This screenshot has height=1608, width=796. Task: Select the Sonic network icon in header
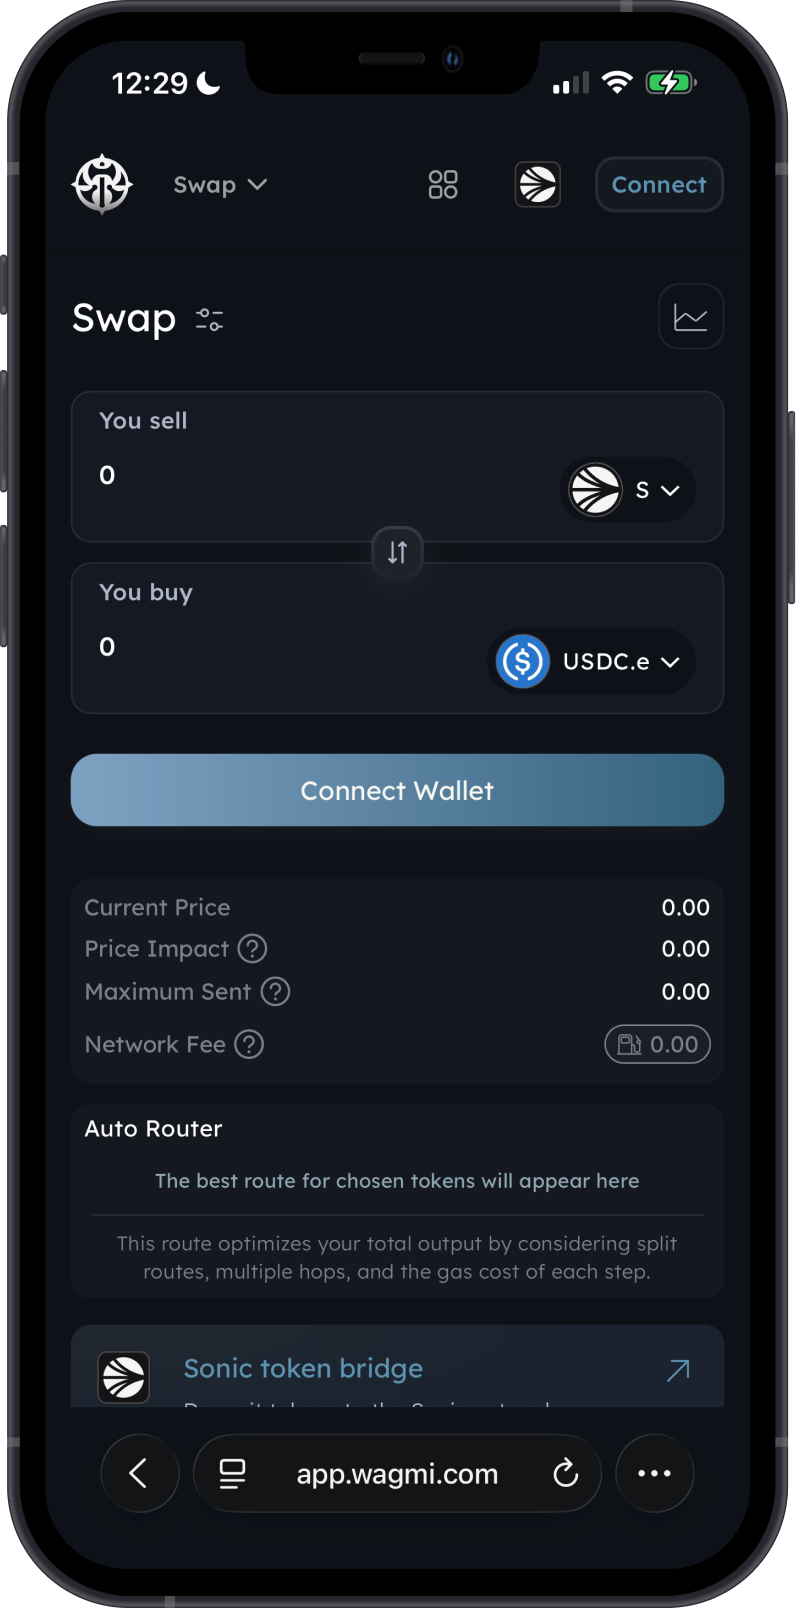coord(538,185)
